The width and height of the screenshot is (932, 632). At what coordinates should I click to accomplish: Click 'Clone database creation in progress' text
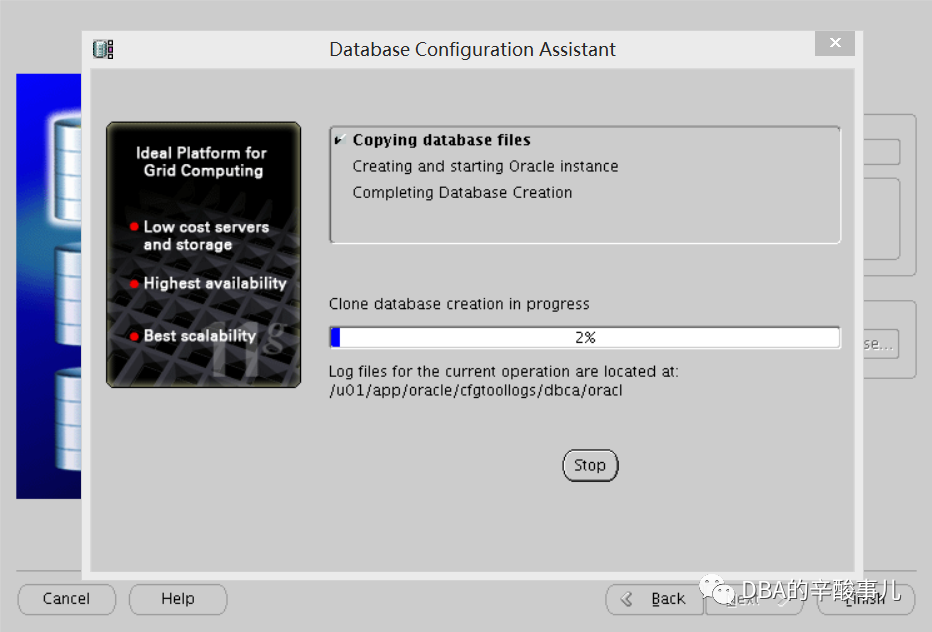tap(459, 304)
